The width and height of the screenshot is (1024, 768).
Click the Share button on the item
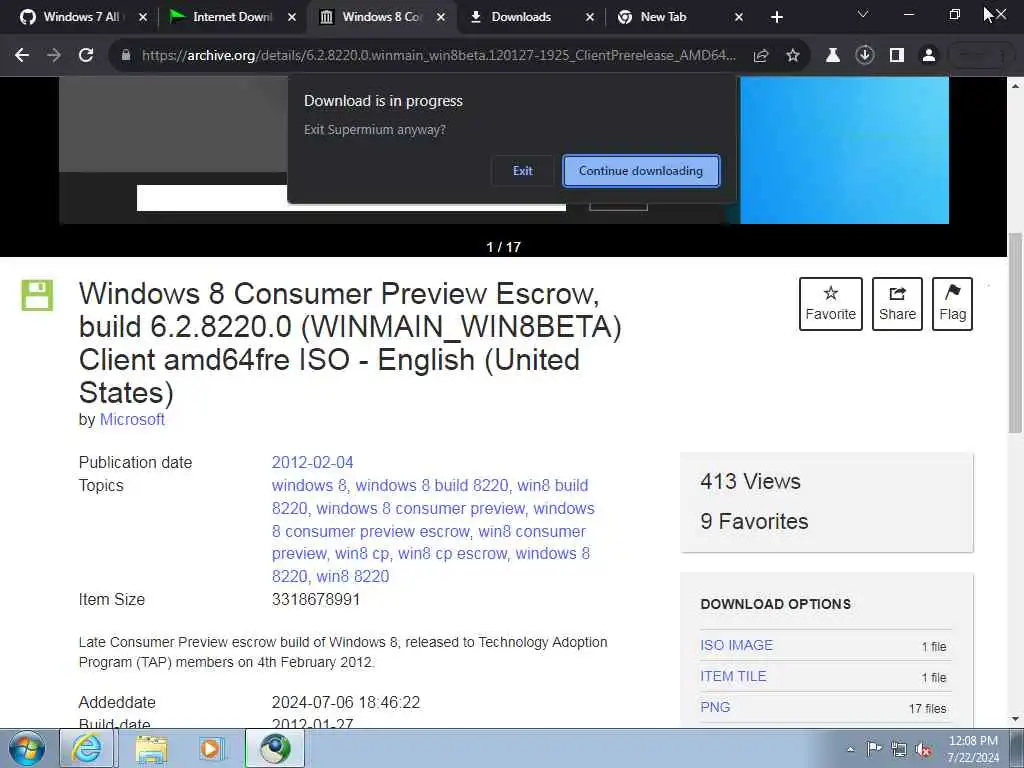tap(897, 304)
